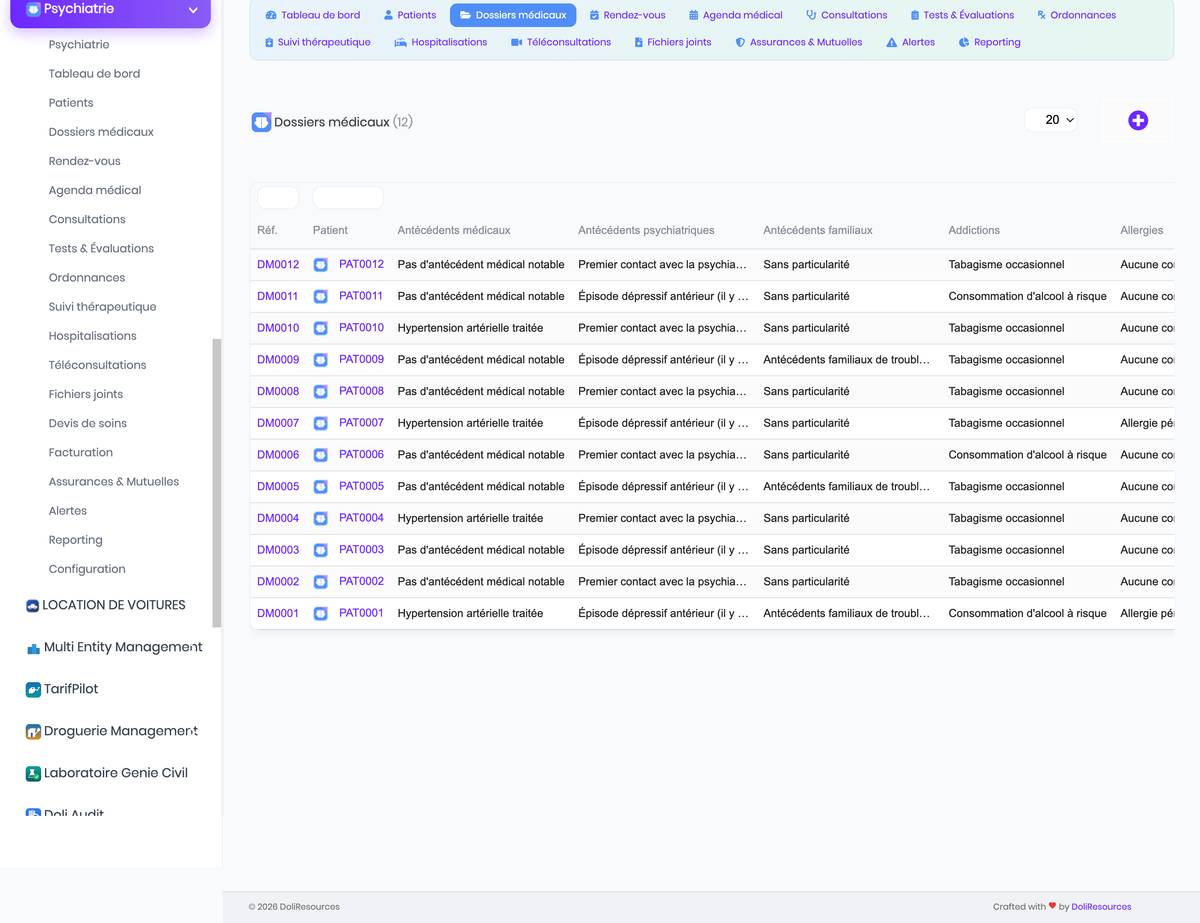Viewport: 1200px width, 923px height.
Task: Click the patient icon next to PAT0001
Action: 321,614
